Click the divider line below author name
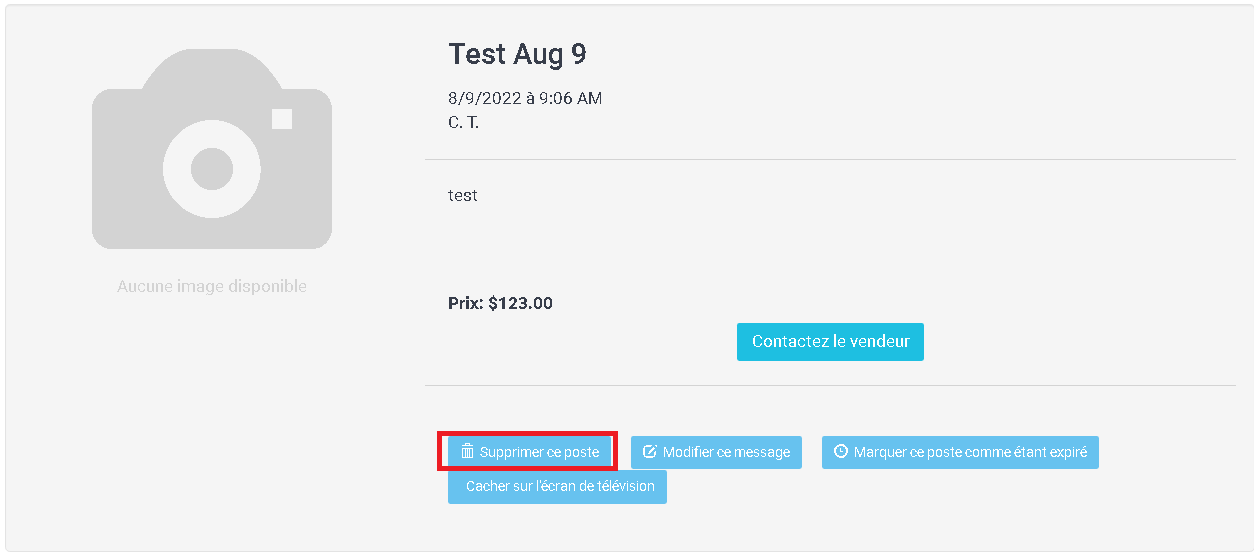 (830, 159)
